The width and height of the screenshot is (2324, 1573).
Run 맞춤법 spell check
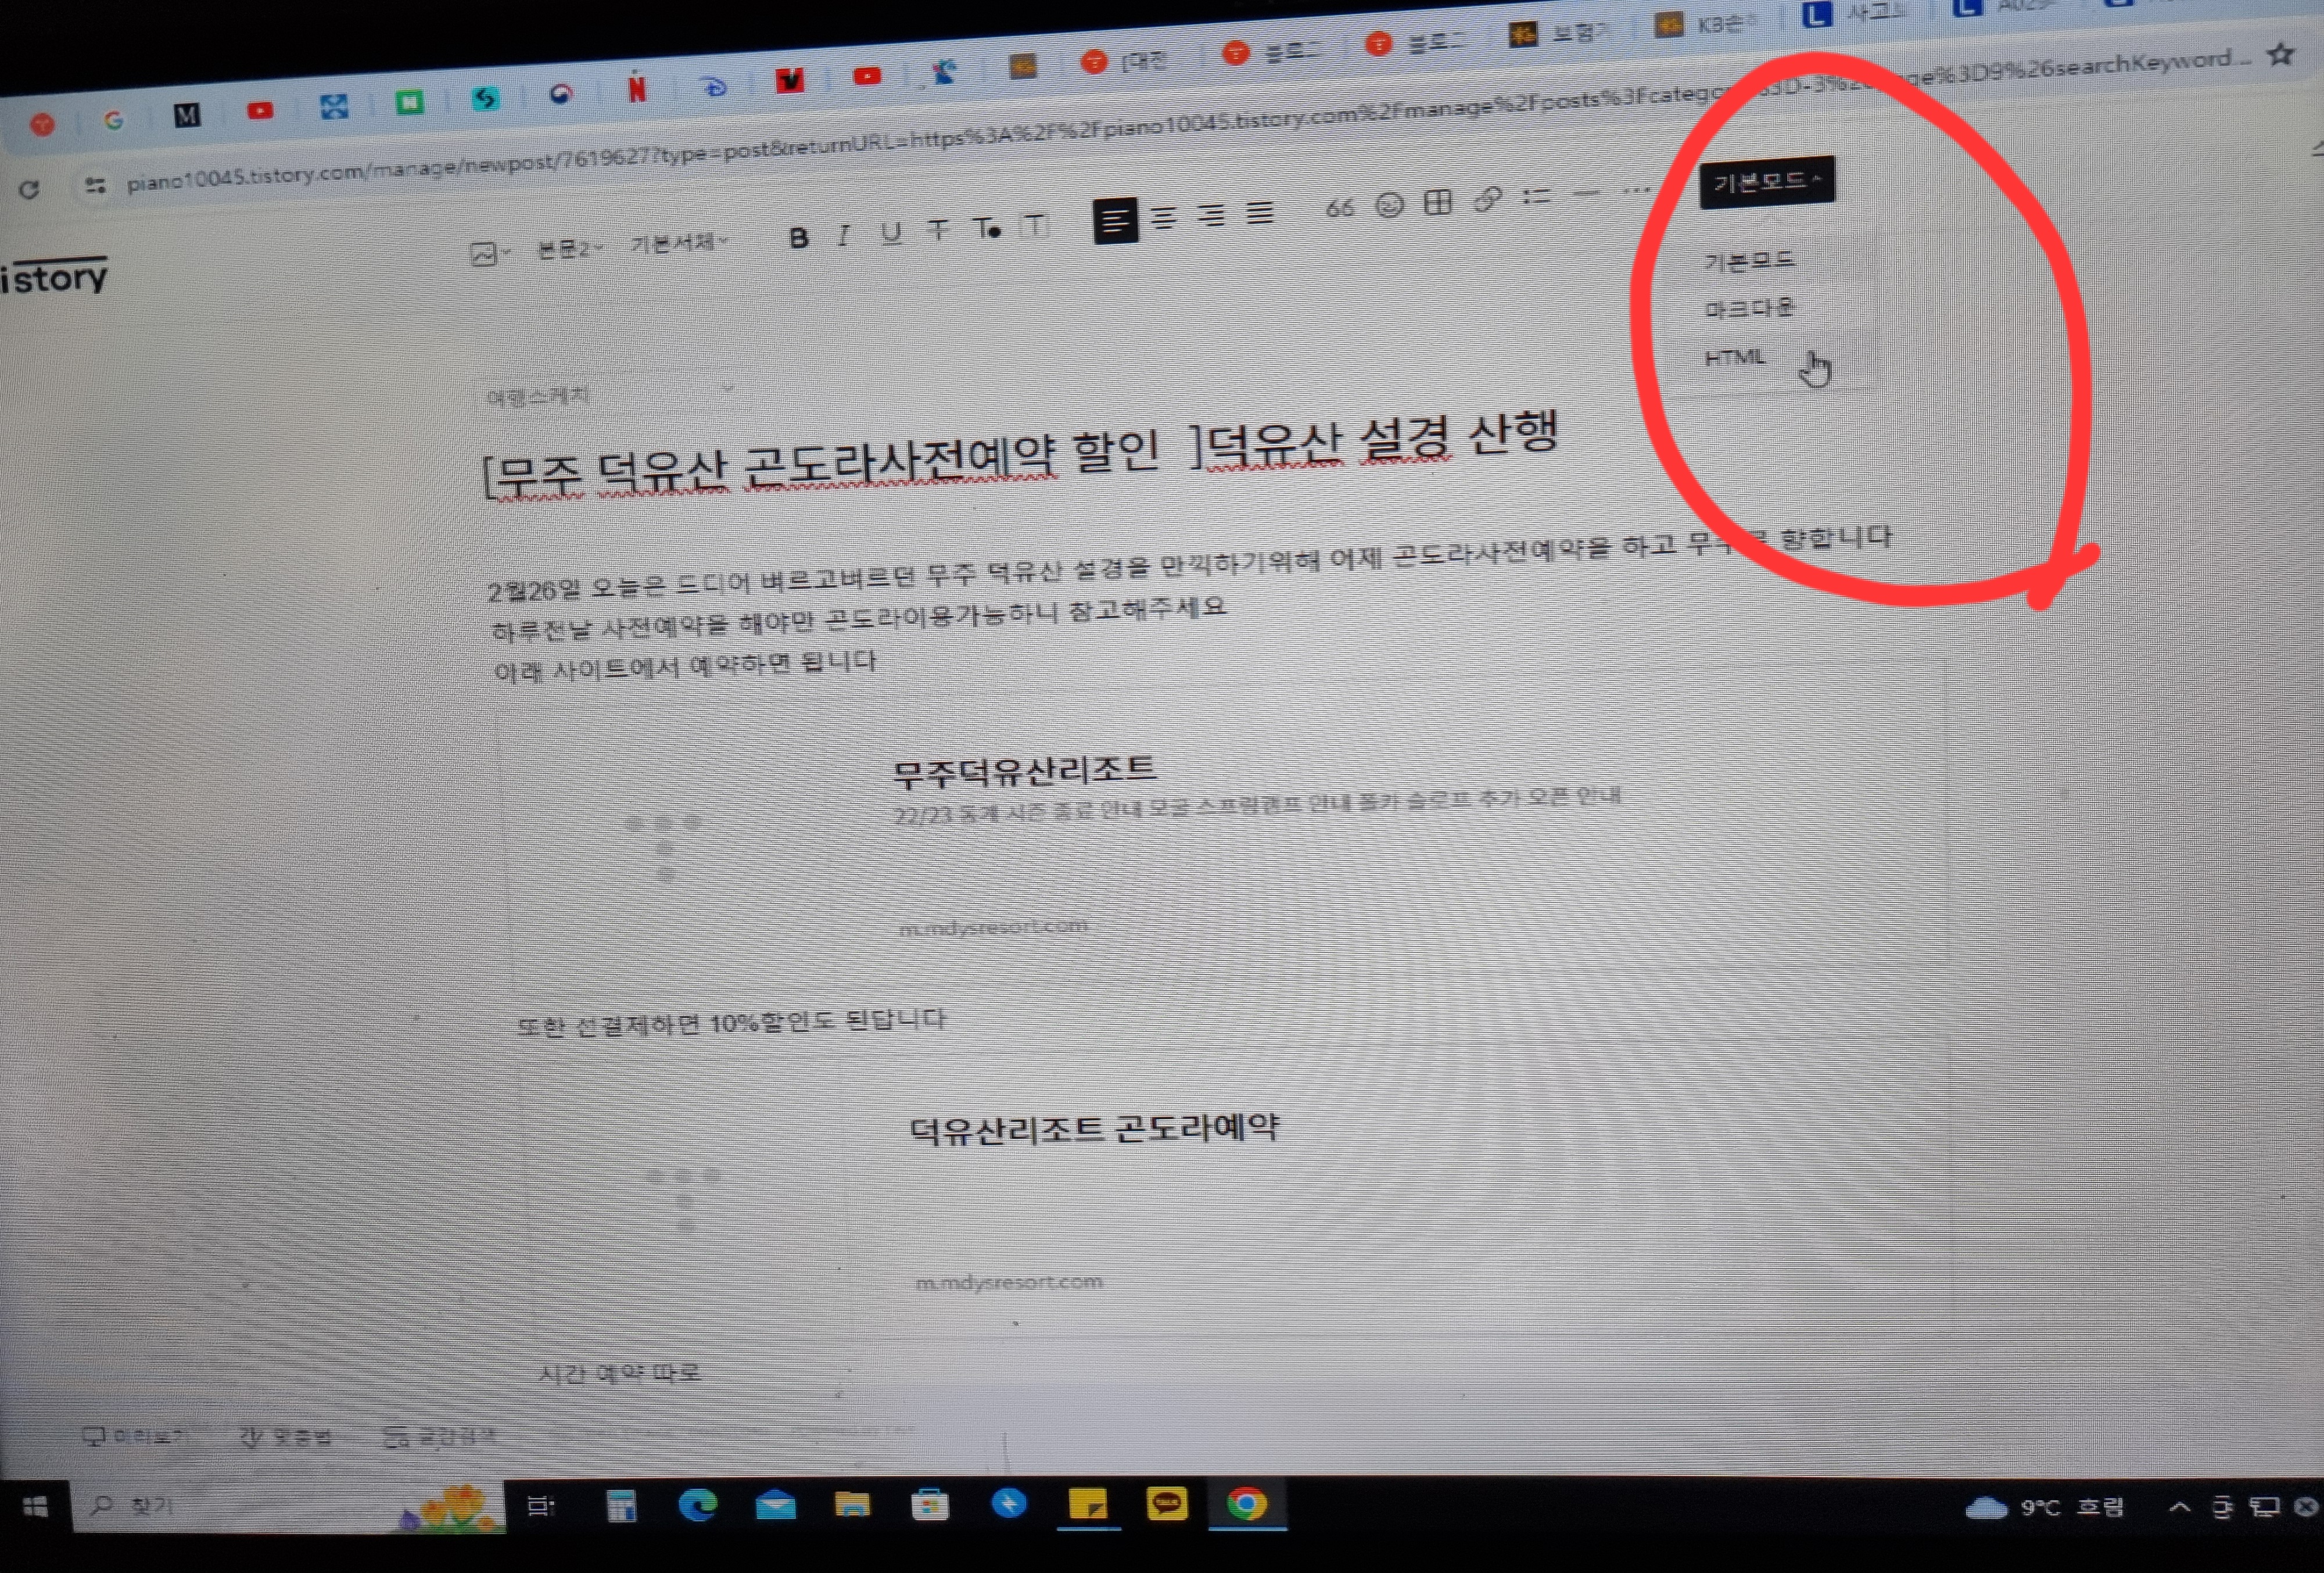point(286,1437)
